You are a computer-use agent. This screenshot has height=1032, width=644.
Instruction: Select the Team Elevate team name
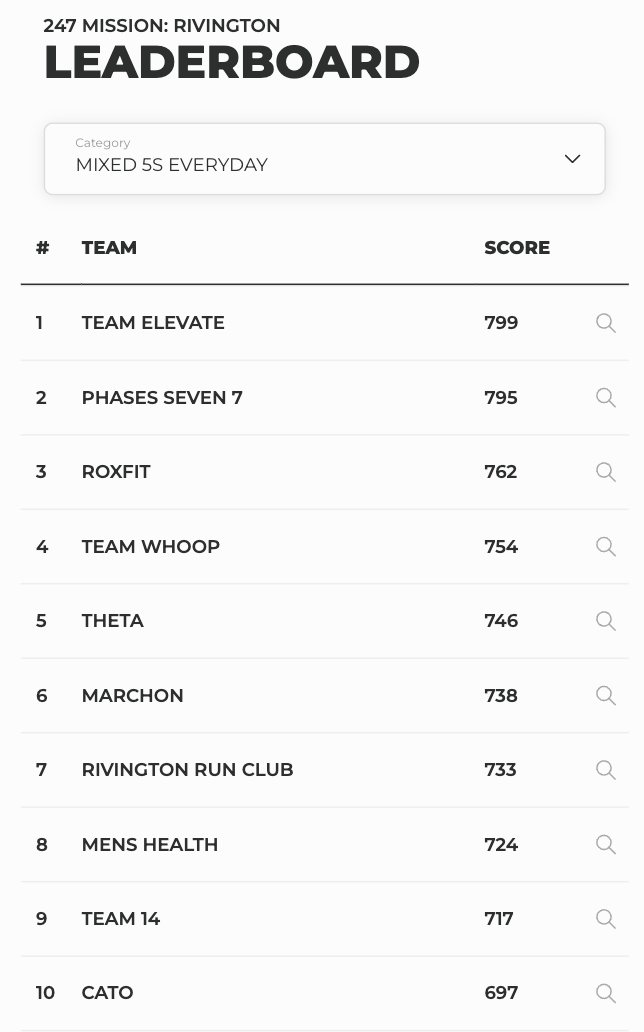coord(153,322)
